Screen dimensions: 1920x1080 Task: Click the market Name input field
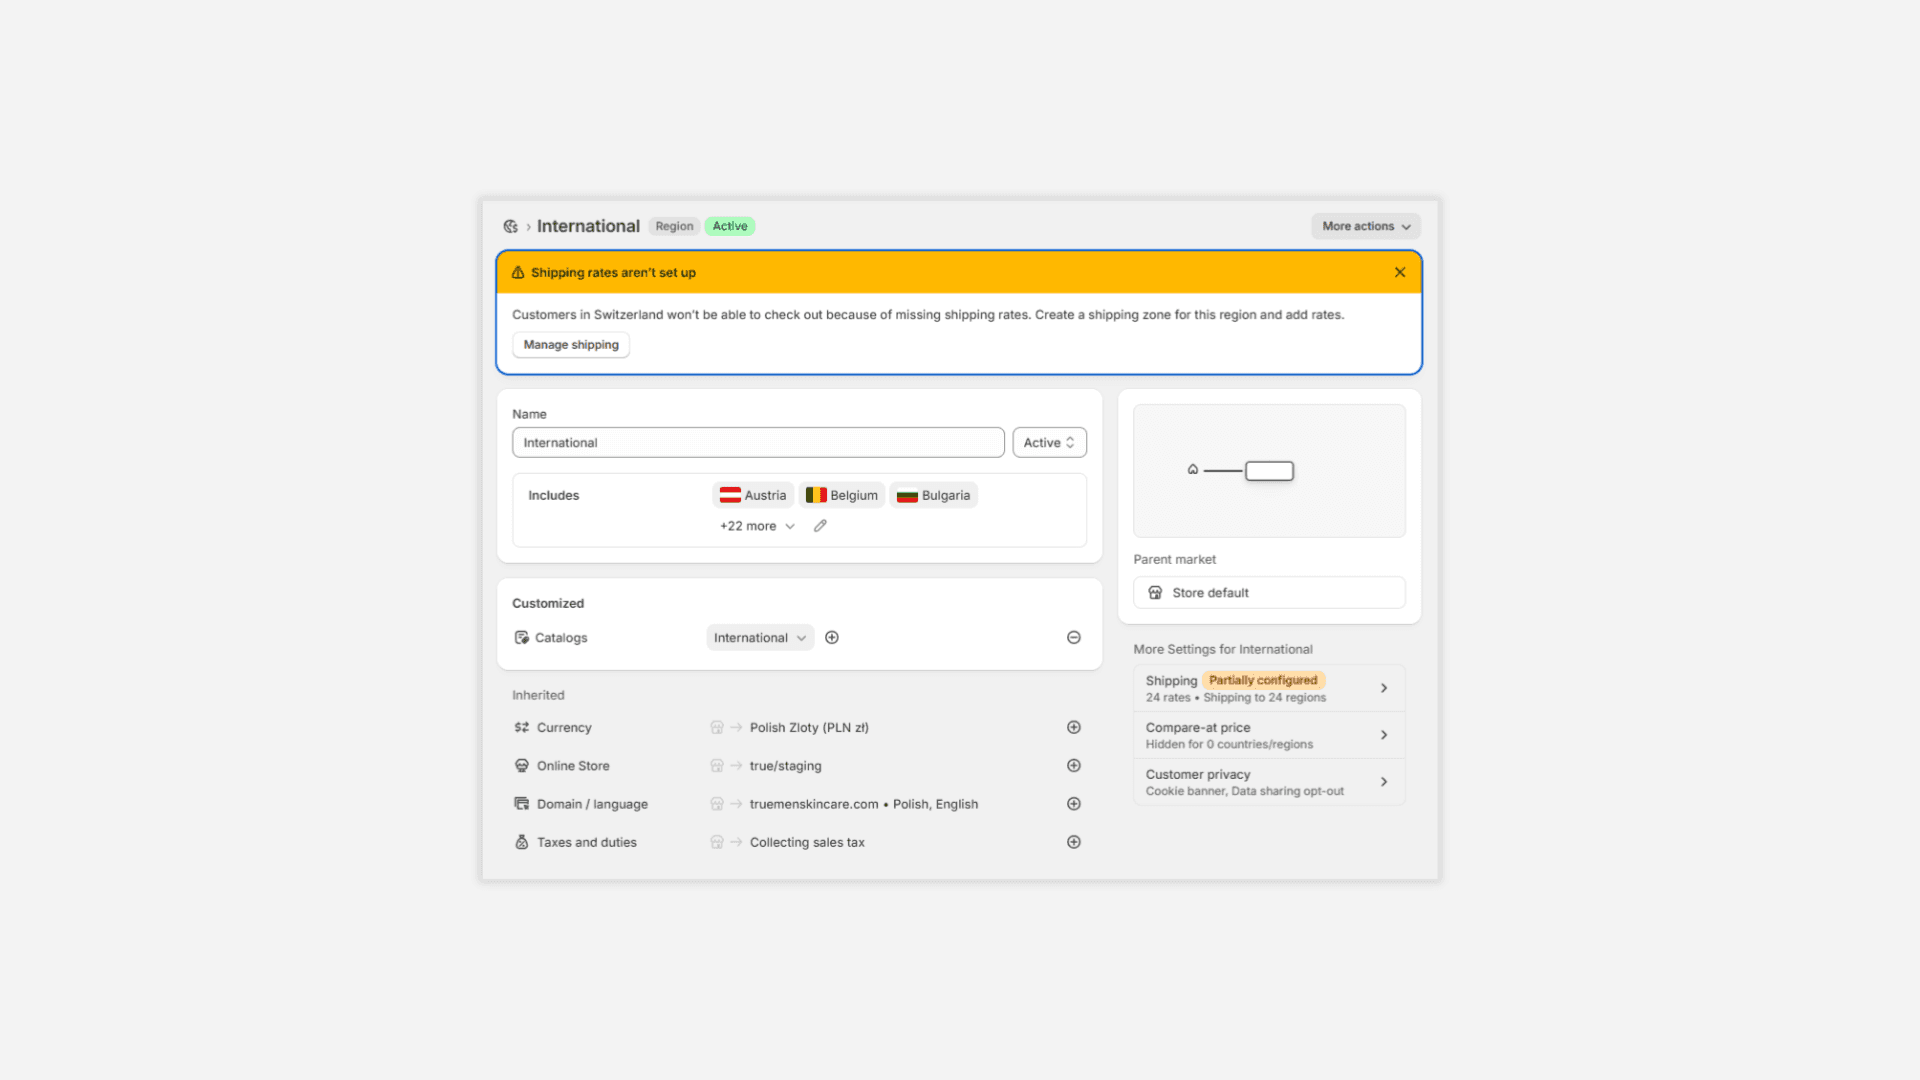tap(758, 443)
